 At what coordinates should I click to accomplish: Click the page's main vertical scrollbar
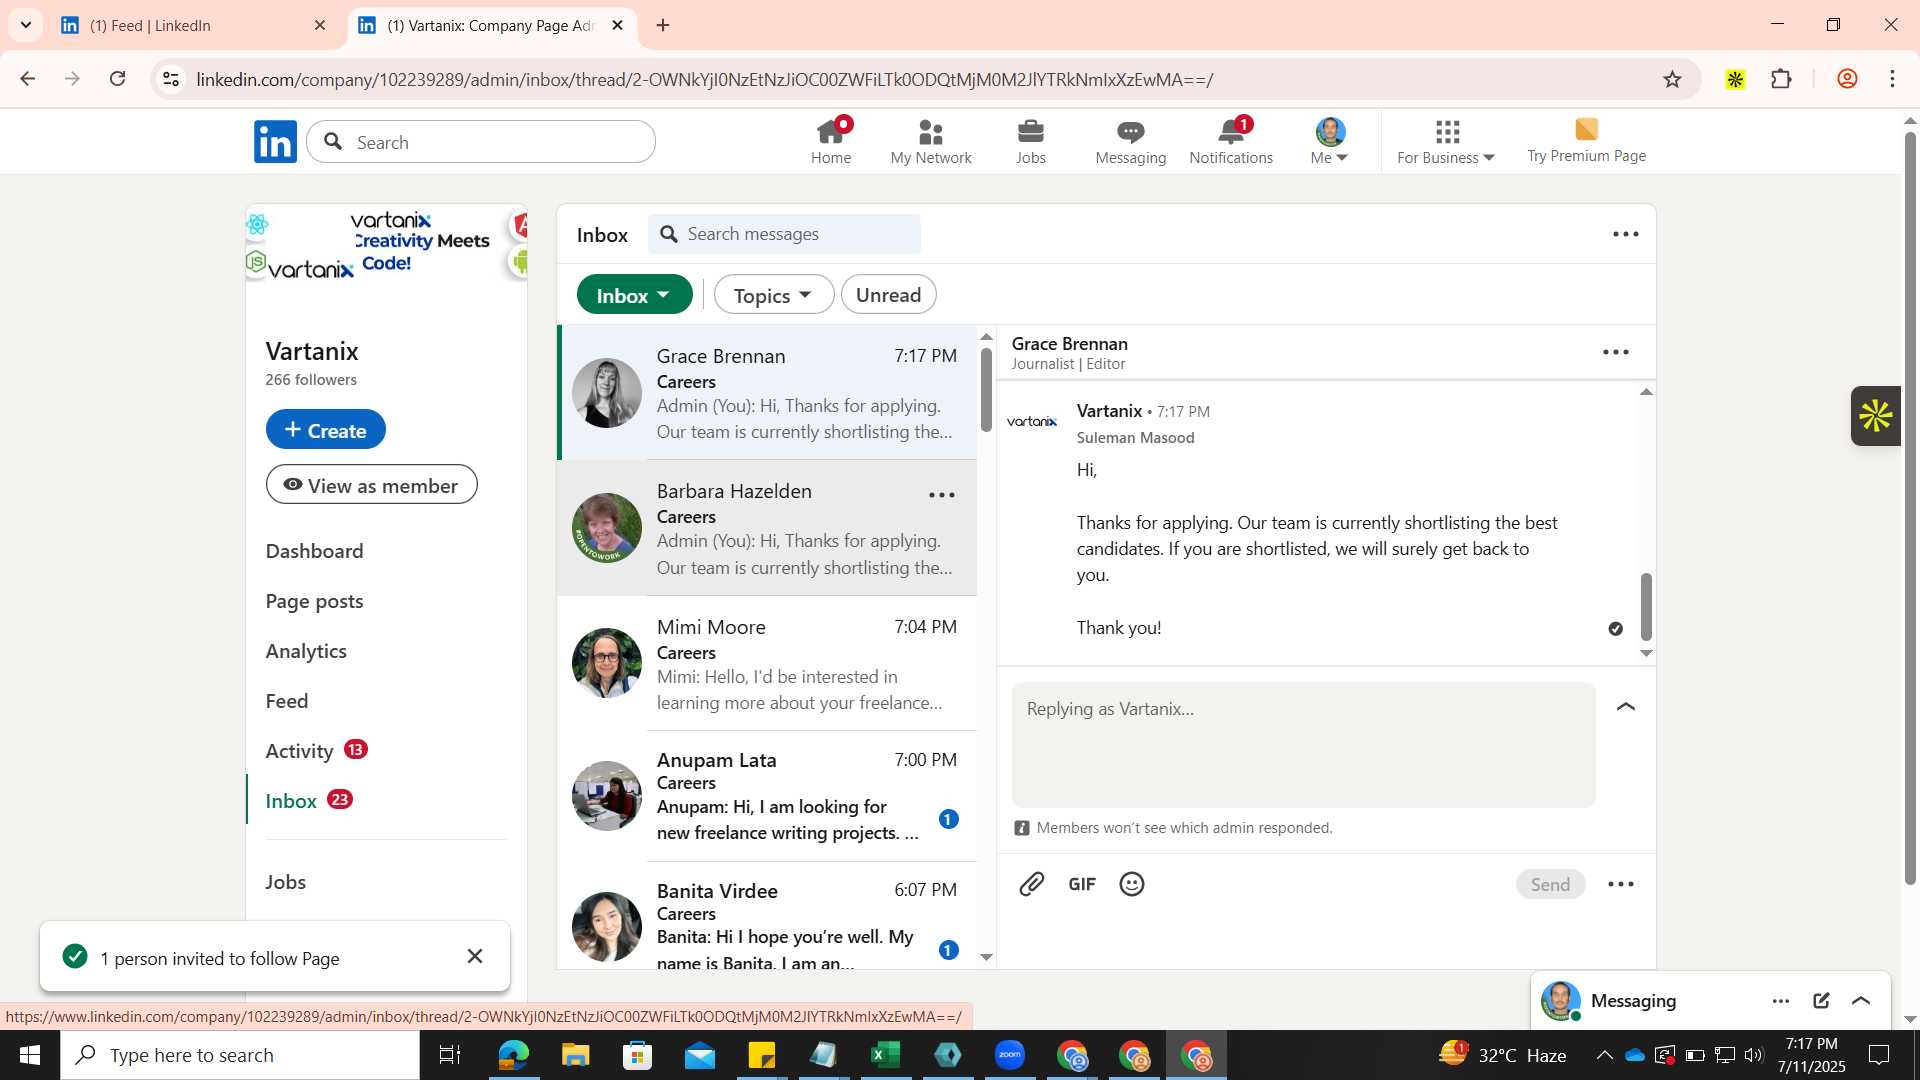click(1910, 510)
